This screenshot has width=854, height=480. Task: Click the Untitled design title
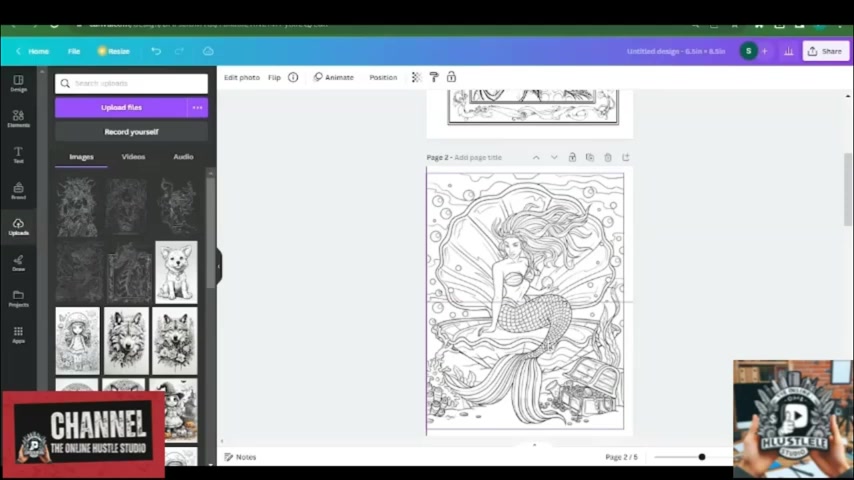[676, 51]
